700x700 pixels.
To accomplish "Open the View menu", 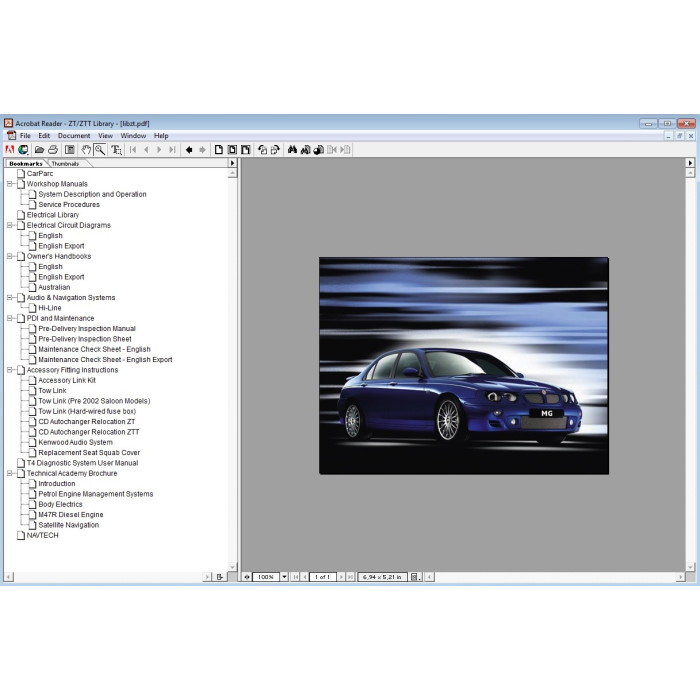I will click(105, 136).
